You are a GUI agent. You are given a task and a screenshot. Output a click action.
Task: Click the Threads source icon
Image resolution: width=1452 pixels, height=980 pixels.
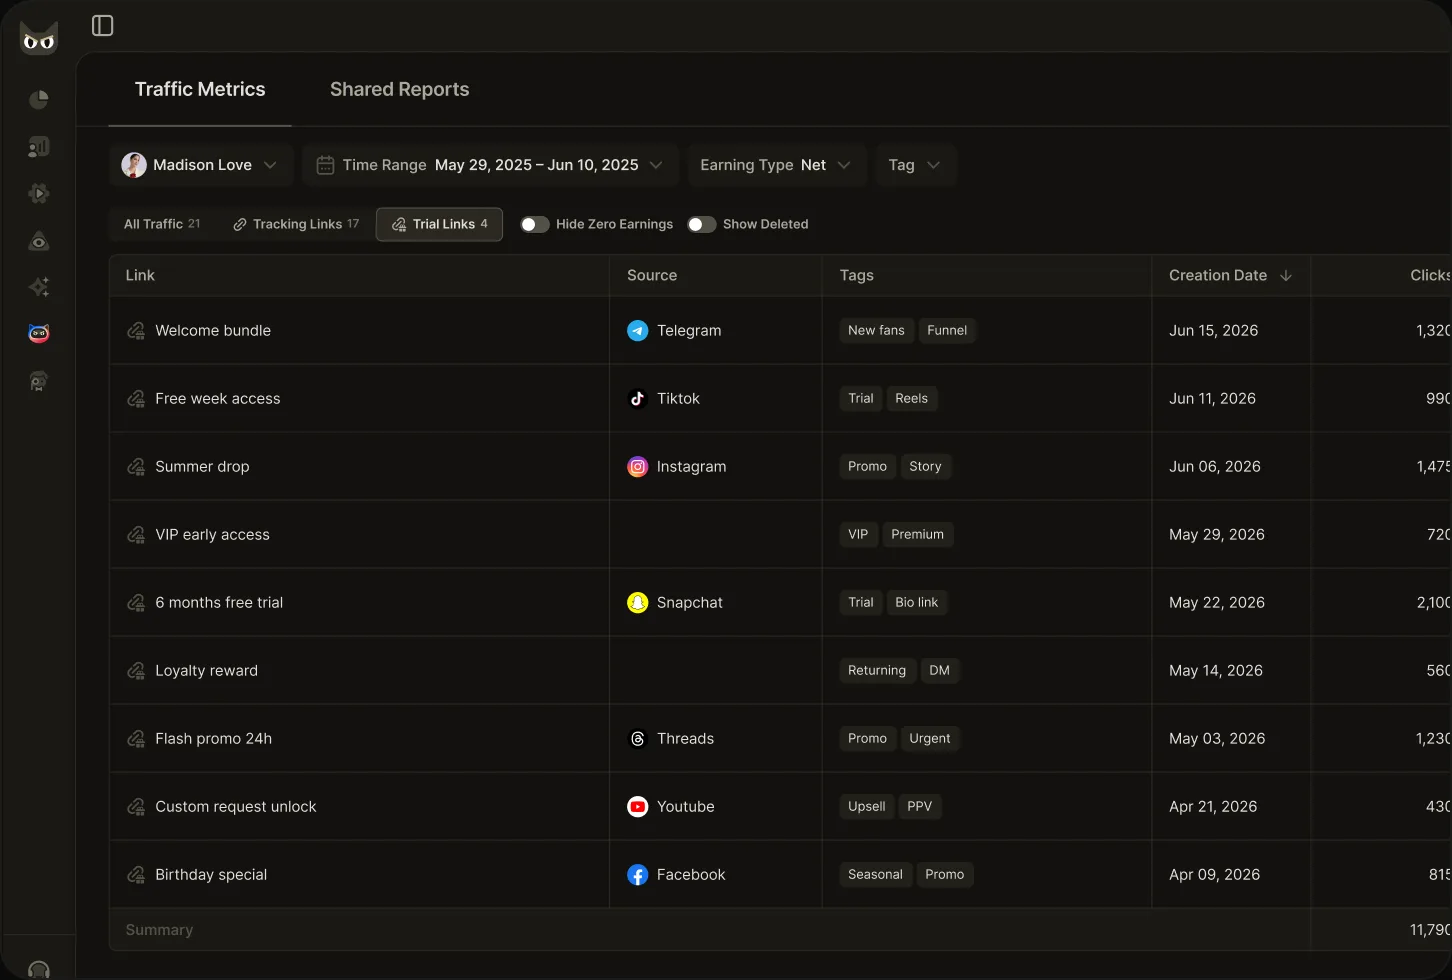637,738
